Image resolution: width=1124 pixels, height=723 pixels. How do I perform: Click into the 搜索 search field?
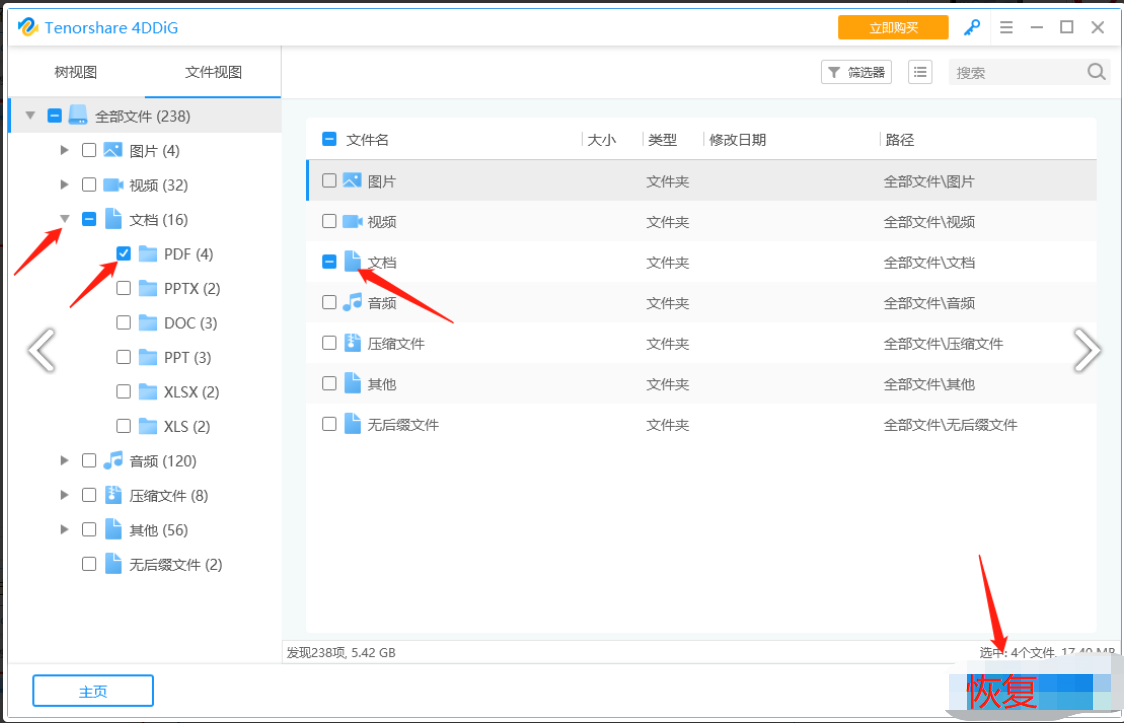pyautogui.click(x=1015, y=72)
